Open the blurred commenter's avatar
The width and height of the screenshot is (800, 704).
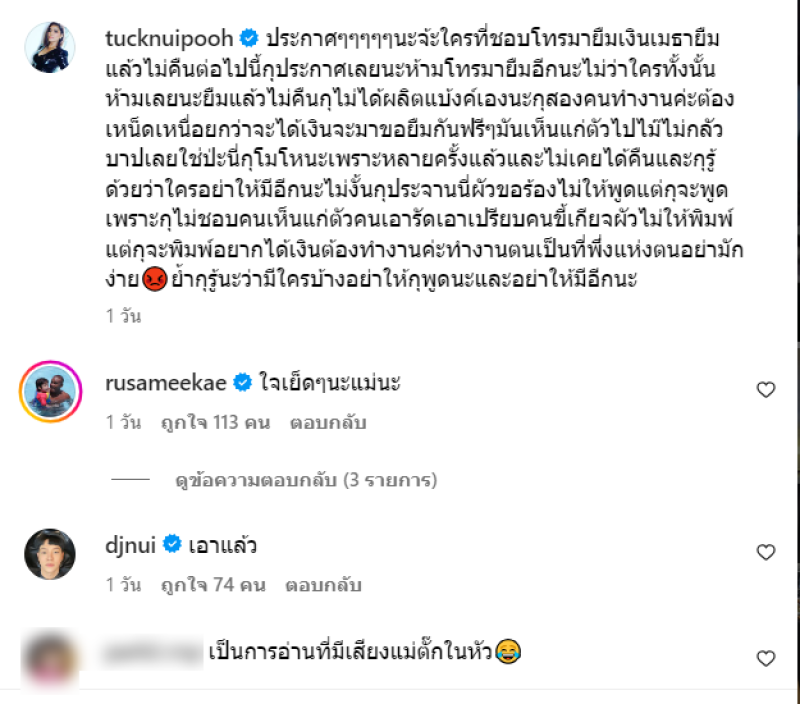click(x=50, y=658)
